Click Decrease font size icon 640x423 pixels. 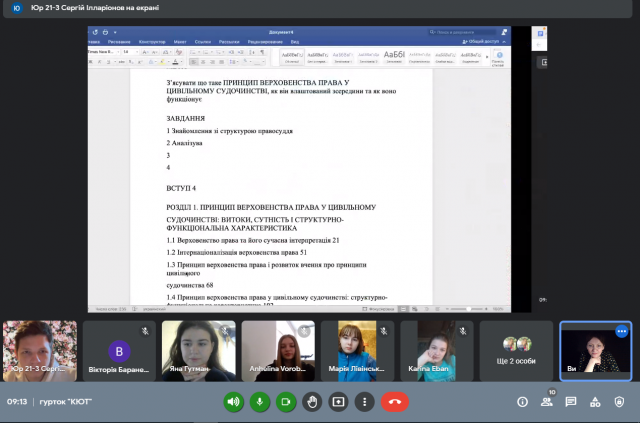click(155, 52)
